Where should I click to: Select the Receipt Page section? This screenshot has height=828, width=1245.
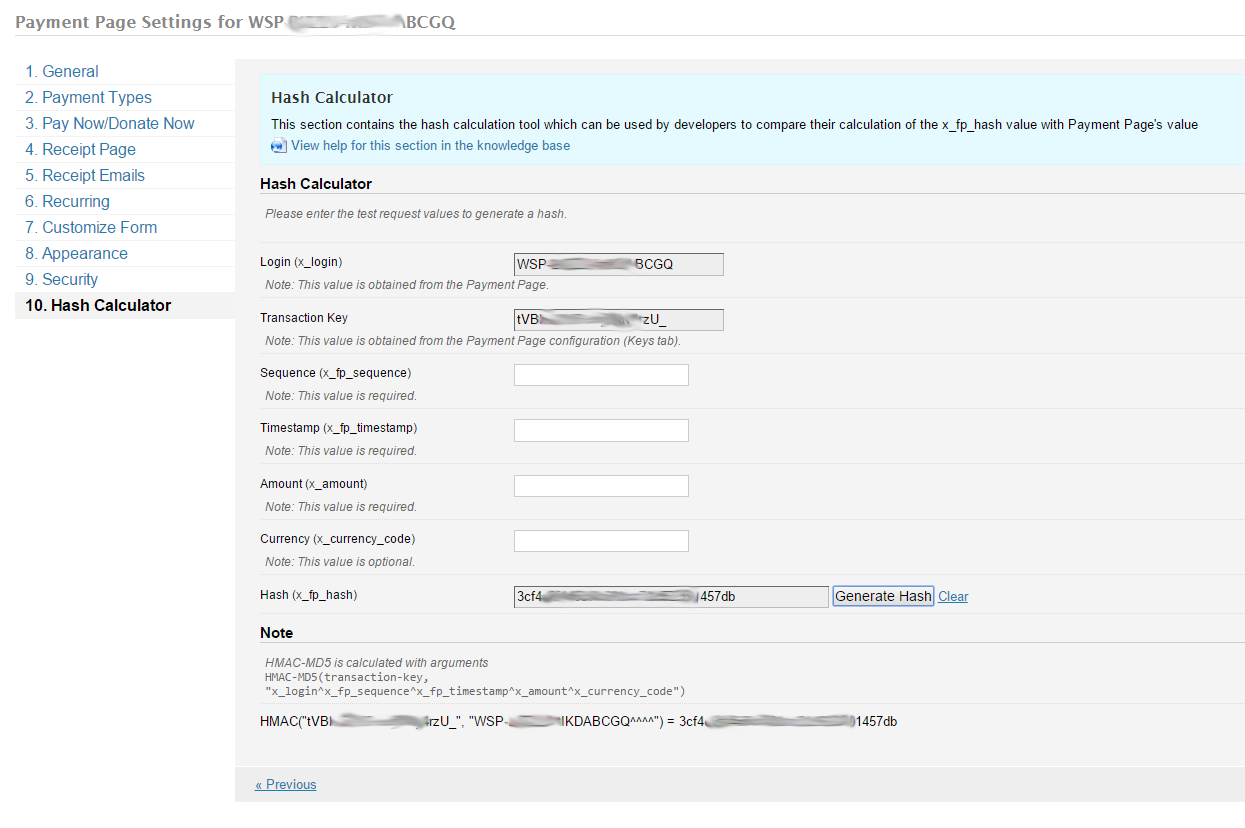point(80,149)
